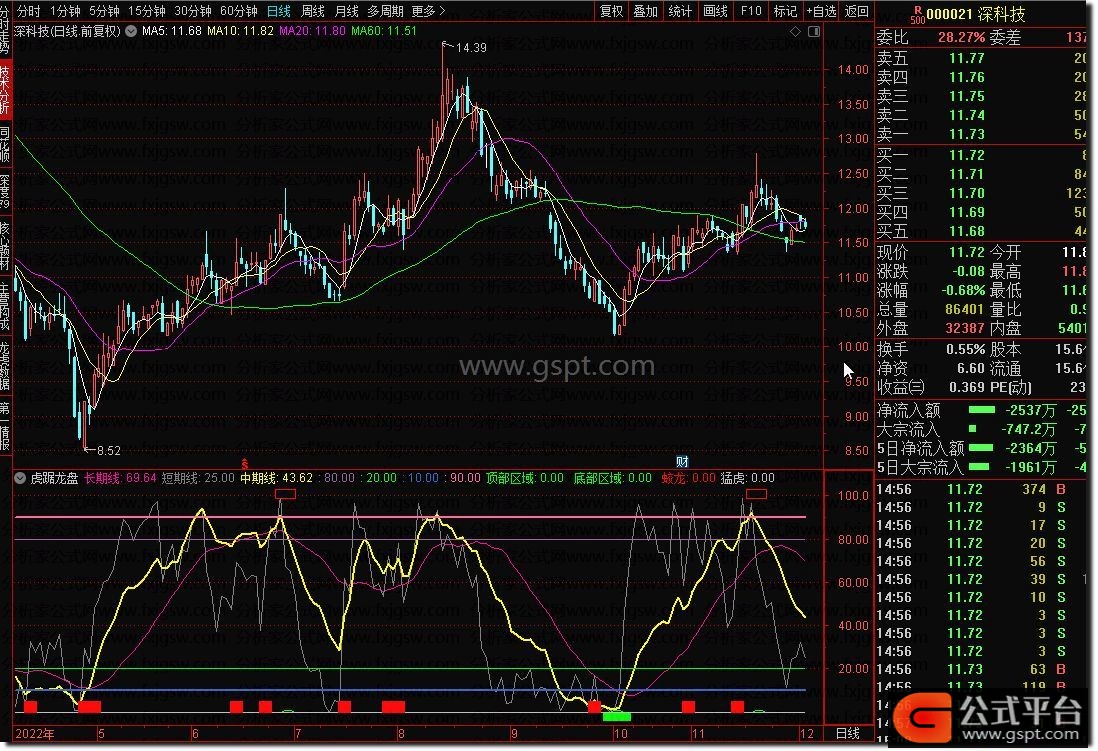Click the 标记 mark button
The width and height of the screenshot is (1098, 751).
click(785, 11)
